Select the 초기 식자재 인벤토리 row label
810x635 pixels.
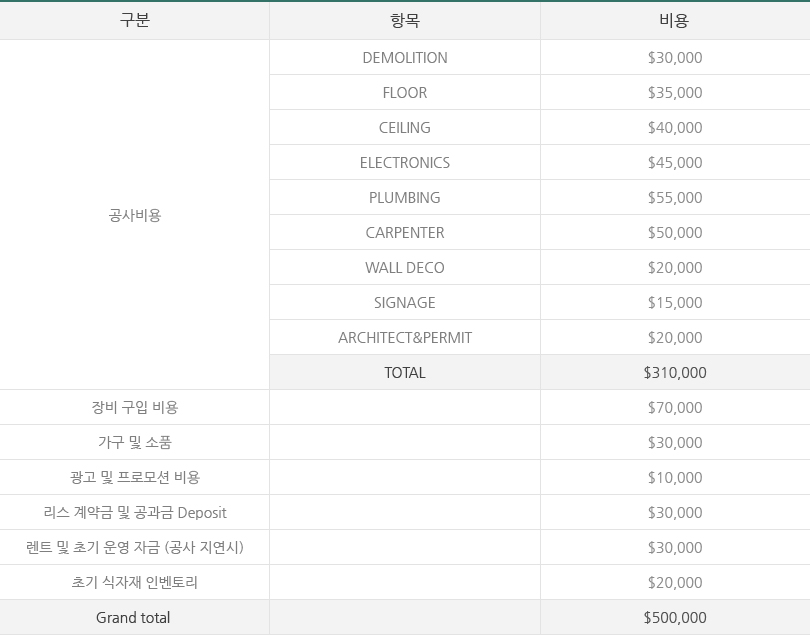(x=135, y=582)
